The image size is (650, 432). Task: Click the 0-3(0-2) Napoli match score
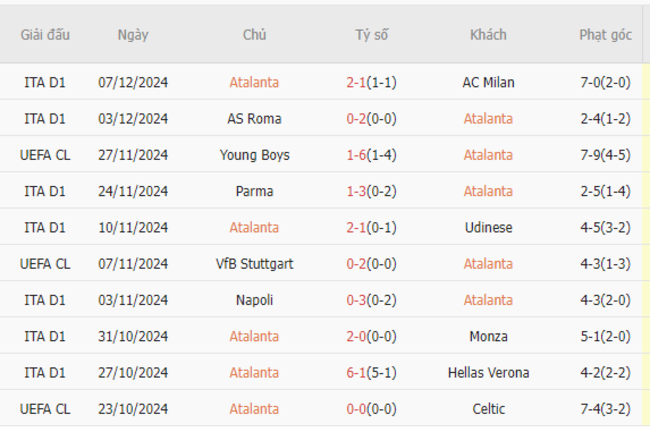coord(371,300)
